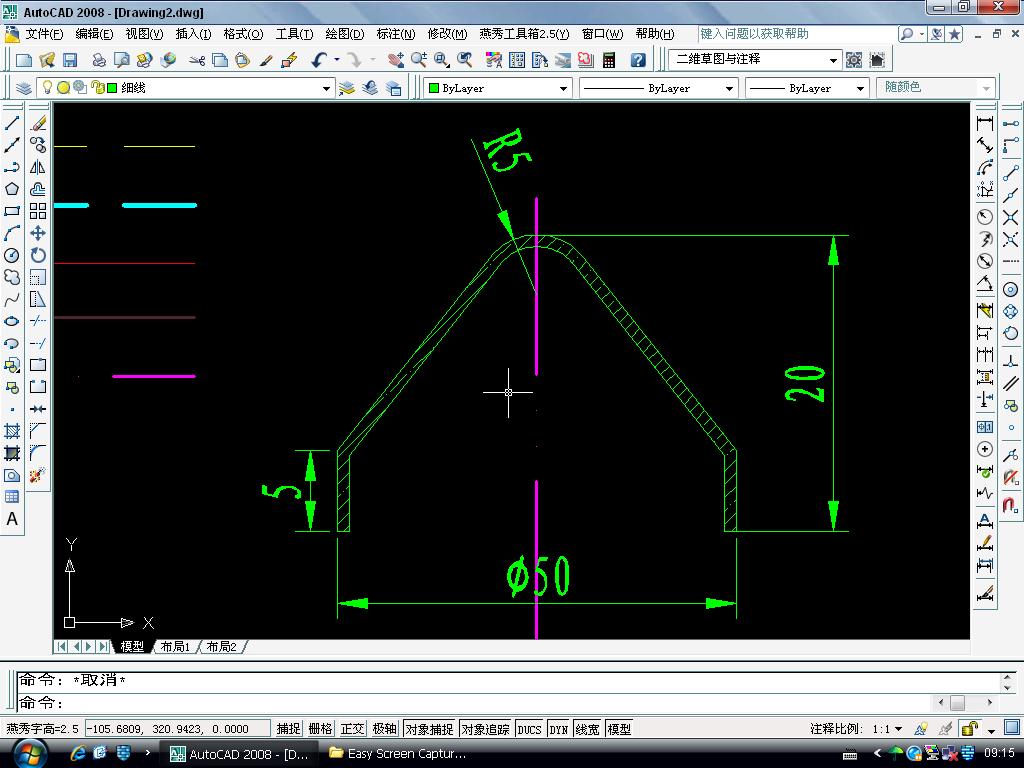
Task: Toggle DUCS in status bar
Action: (x=529, y=729)
